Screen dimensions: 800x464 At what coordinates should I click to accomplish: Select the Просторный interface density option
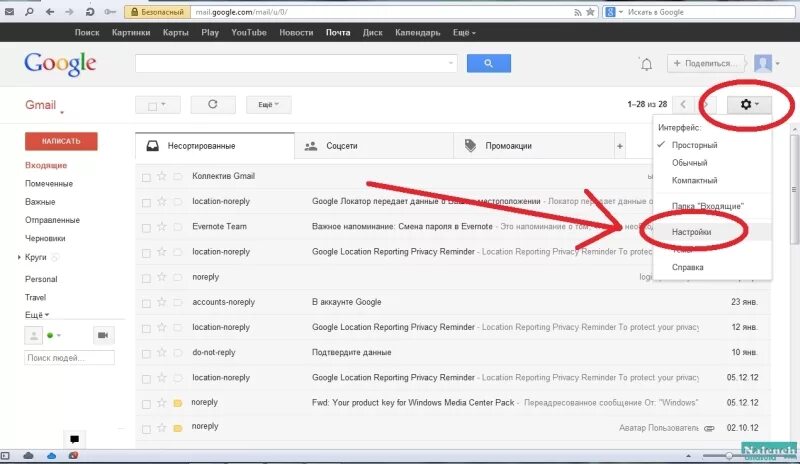pos(694,145)
